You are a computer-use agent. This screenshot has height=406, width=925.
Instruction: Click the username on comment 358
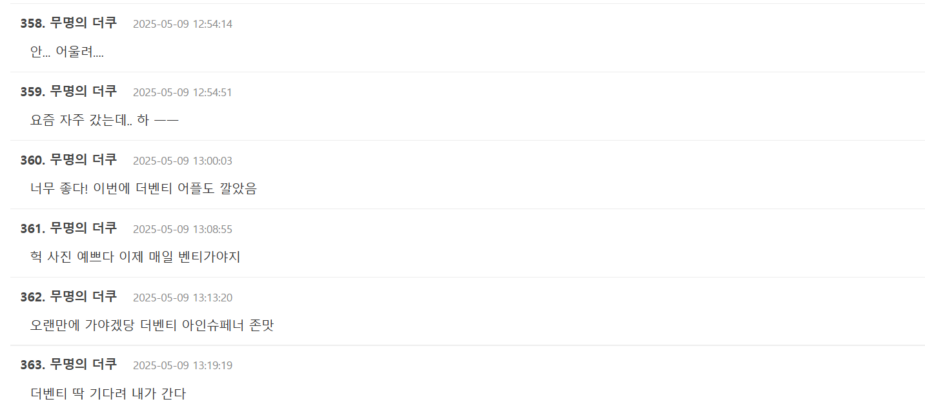(83, 23)
